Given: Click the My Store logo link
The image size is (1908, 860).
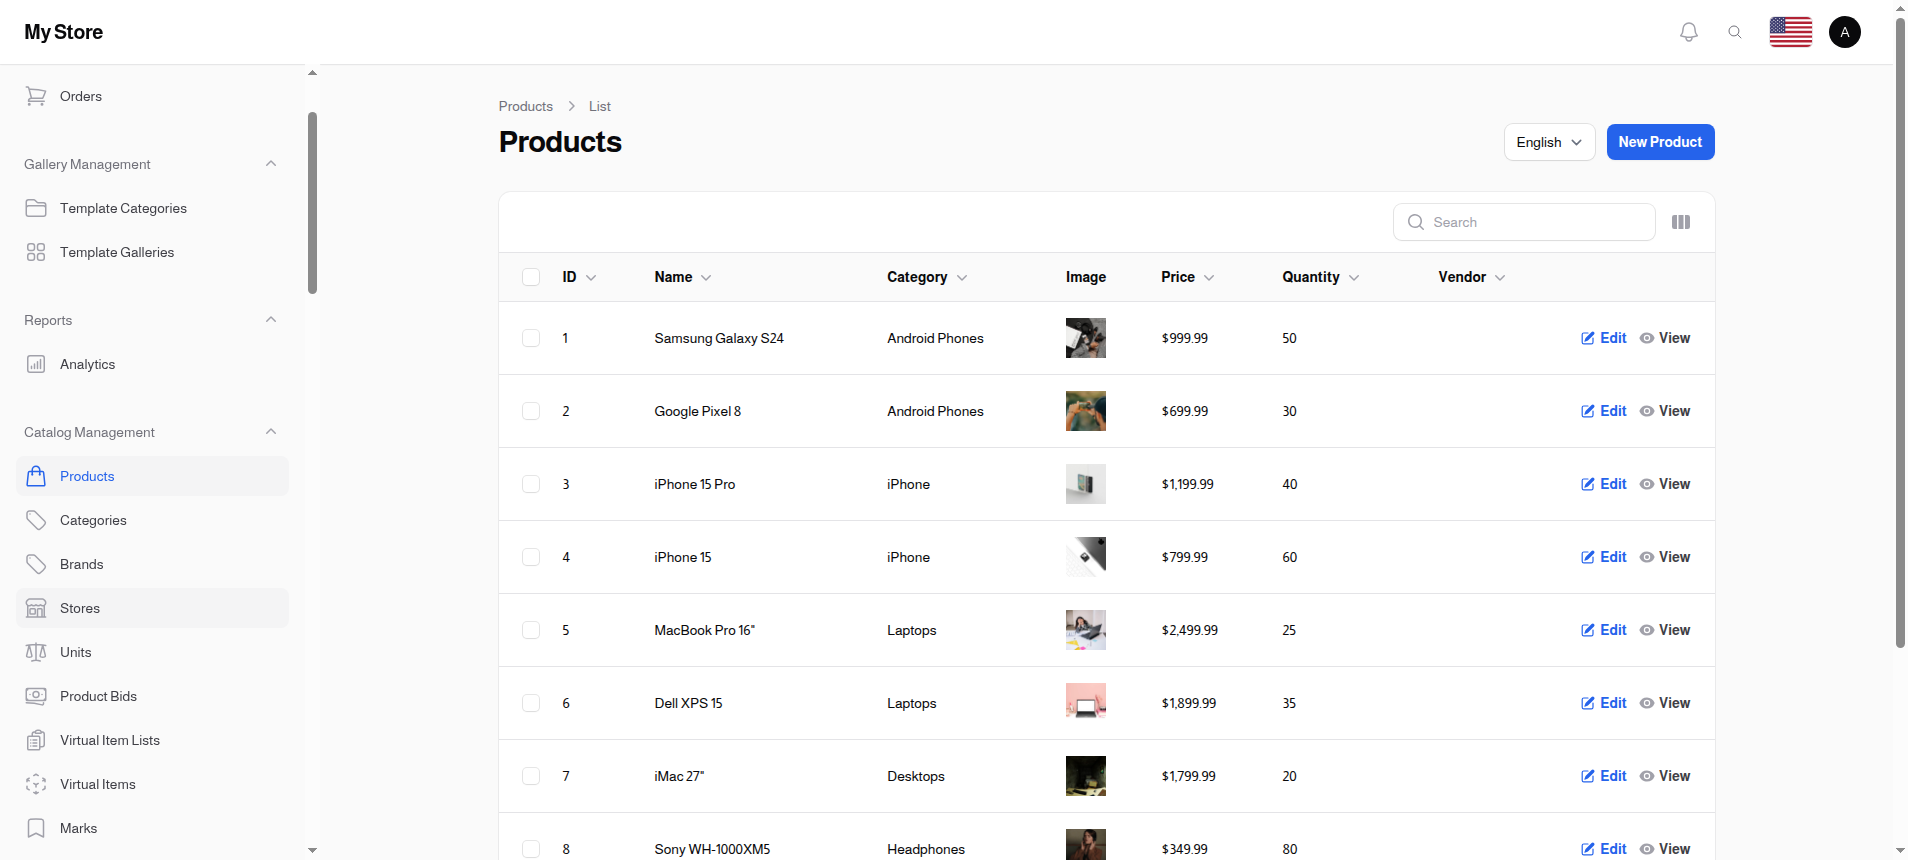Looking at the screenshot, I should coord(64,32).
